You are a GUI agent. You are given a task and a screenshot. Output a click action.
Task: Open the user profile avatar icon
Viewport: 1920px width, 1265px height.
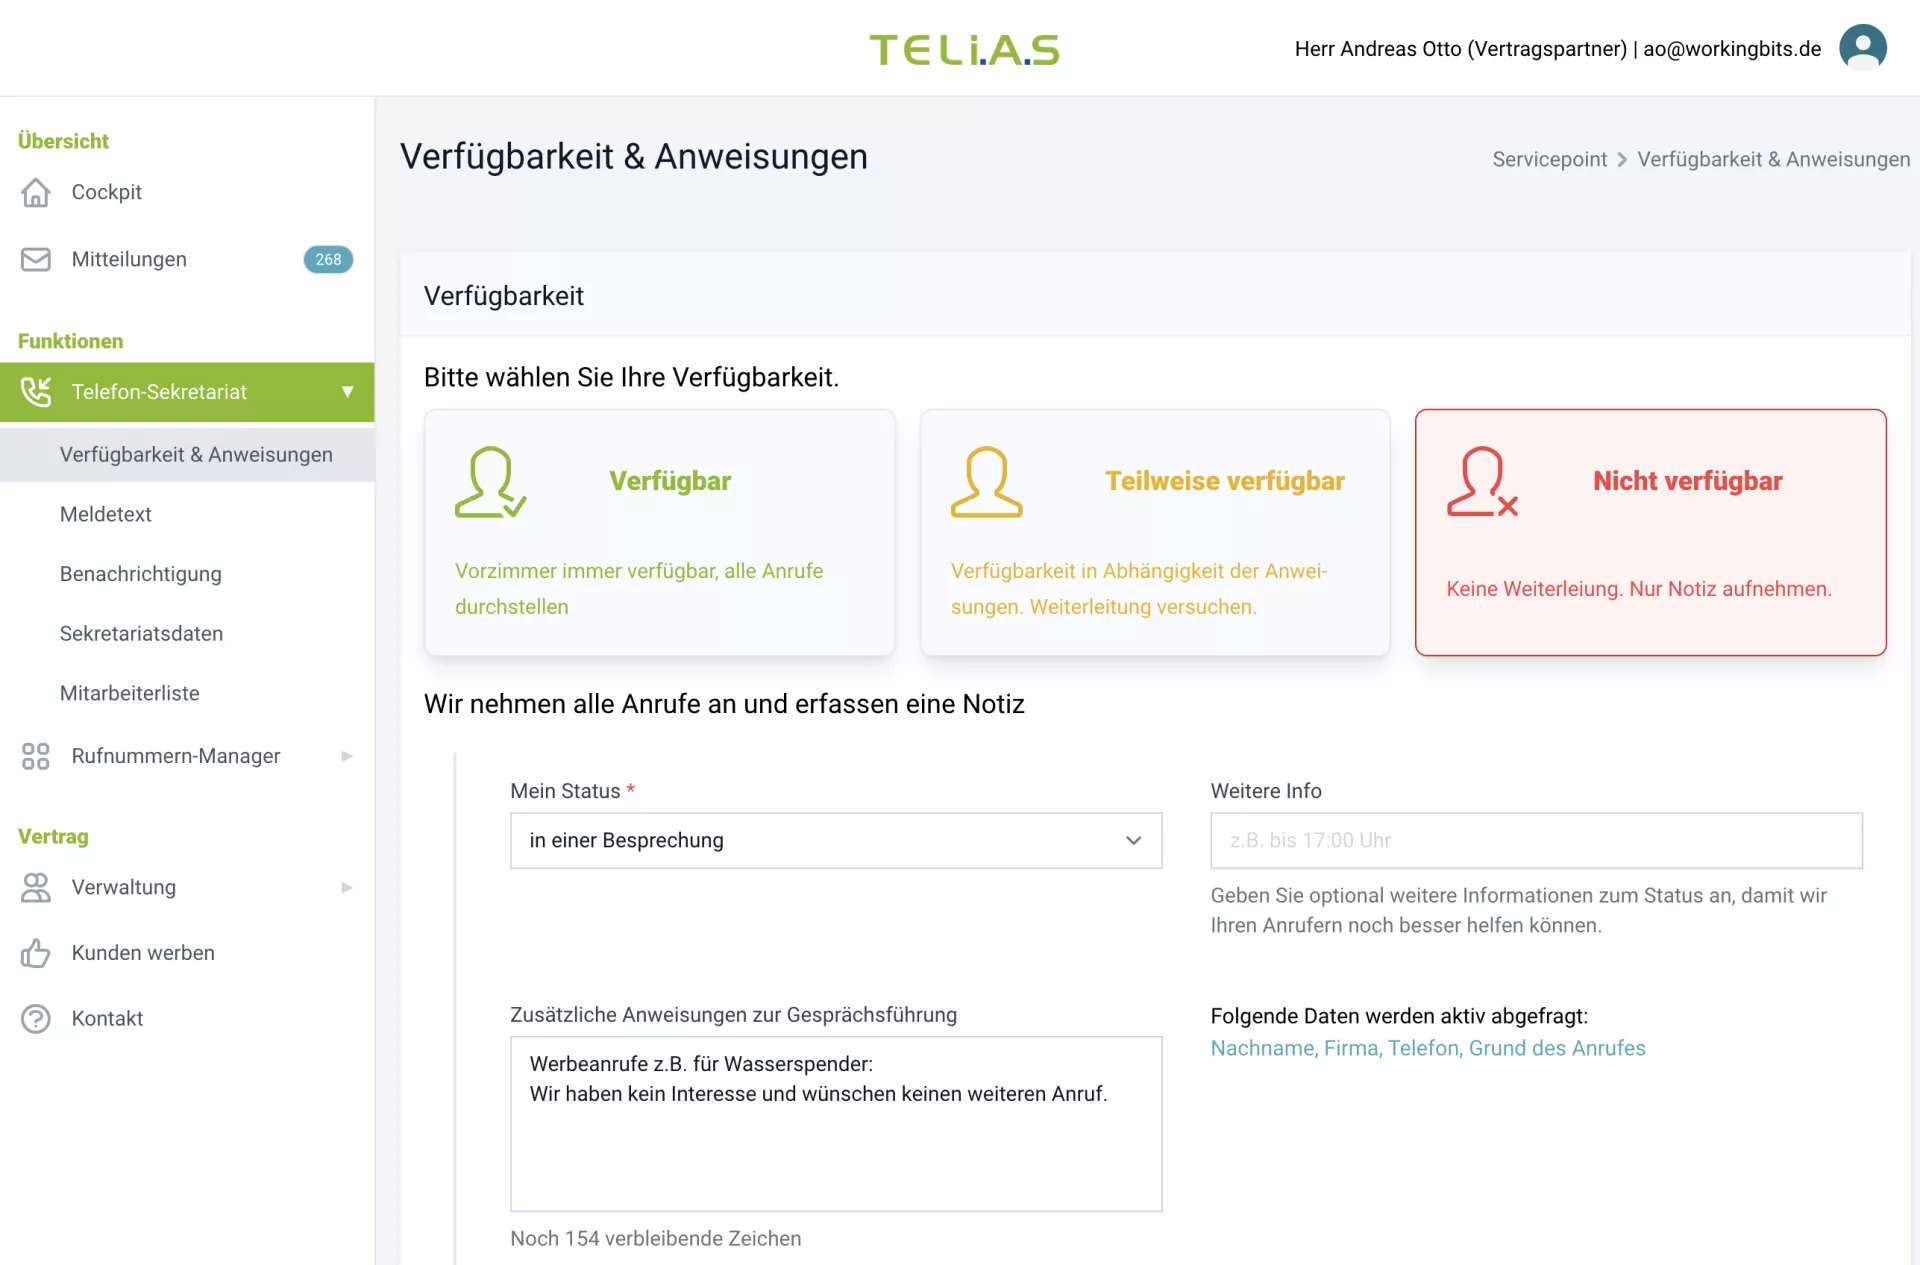[1862, 47]
